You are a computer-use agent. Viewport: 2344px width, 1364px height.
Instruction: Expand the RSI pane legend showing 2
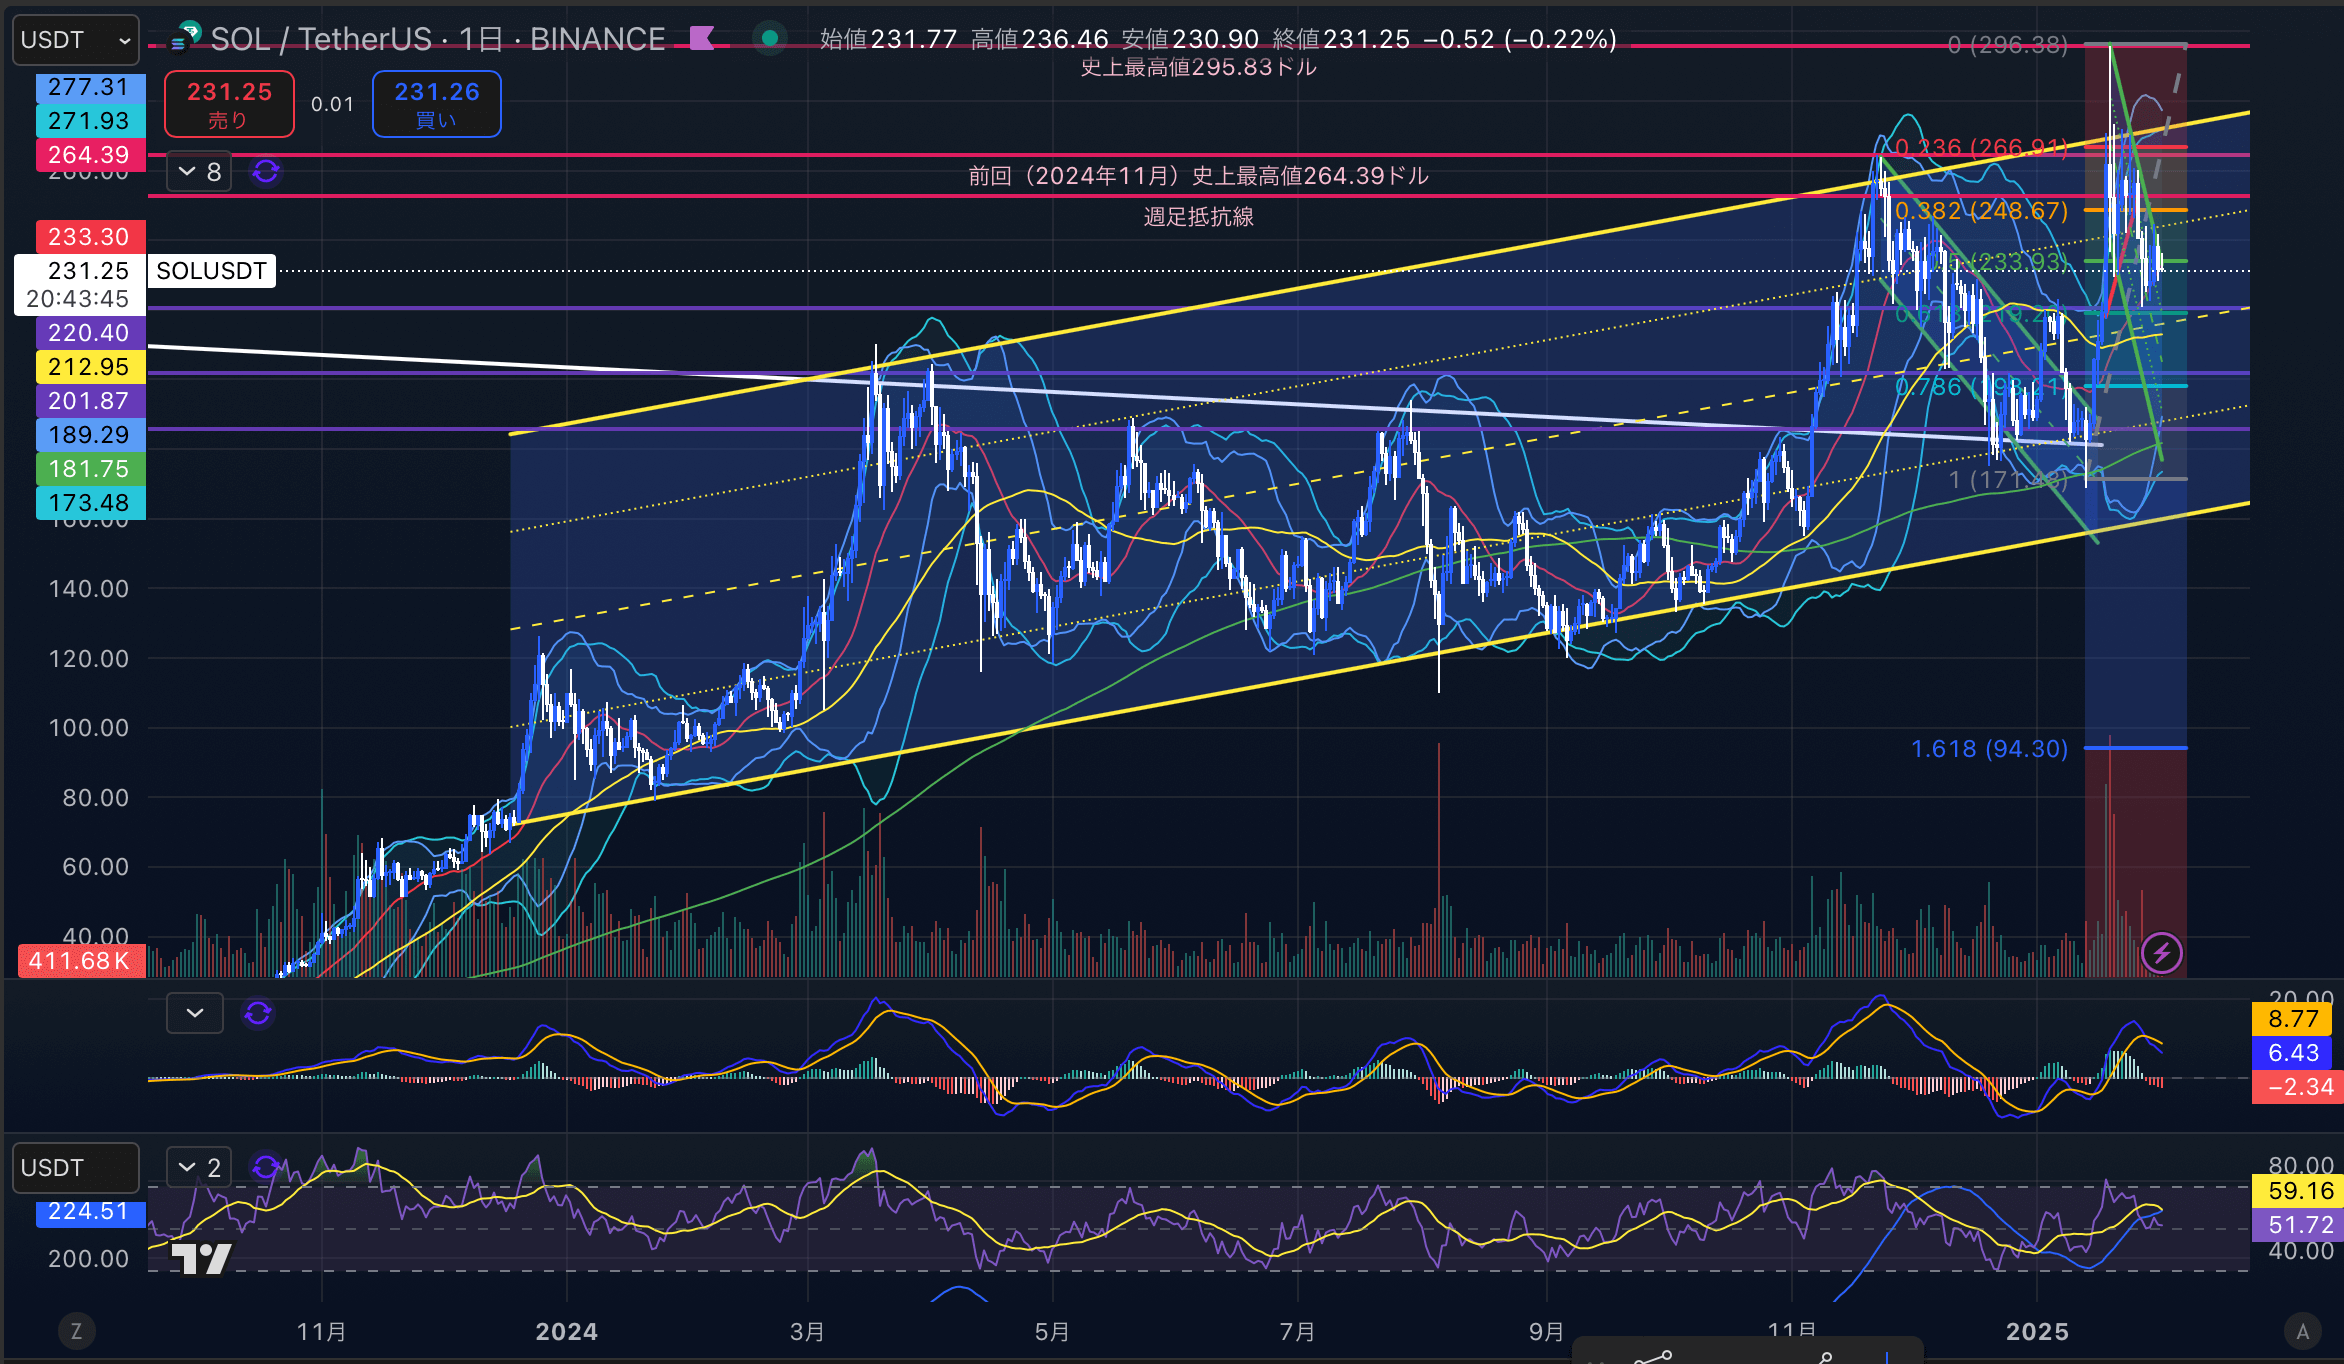tap(198, 1167)
